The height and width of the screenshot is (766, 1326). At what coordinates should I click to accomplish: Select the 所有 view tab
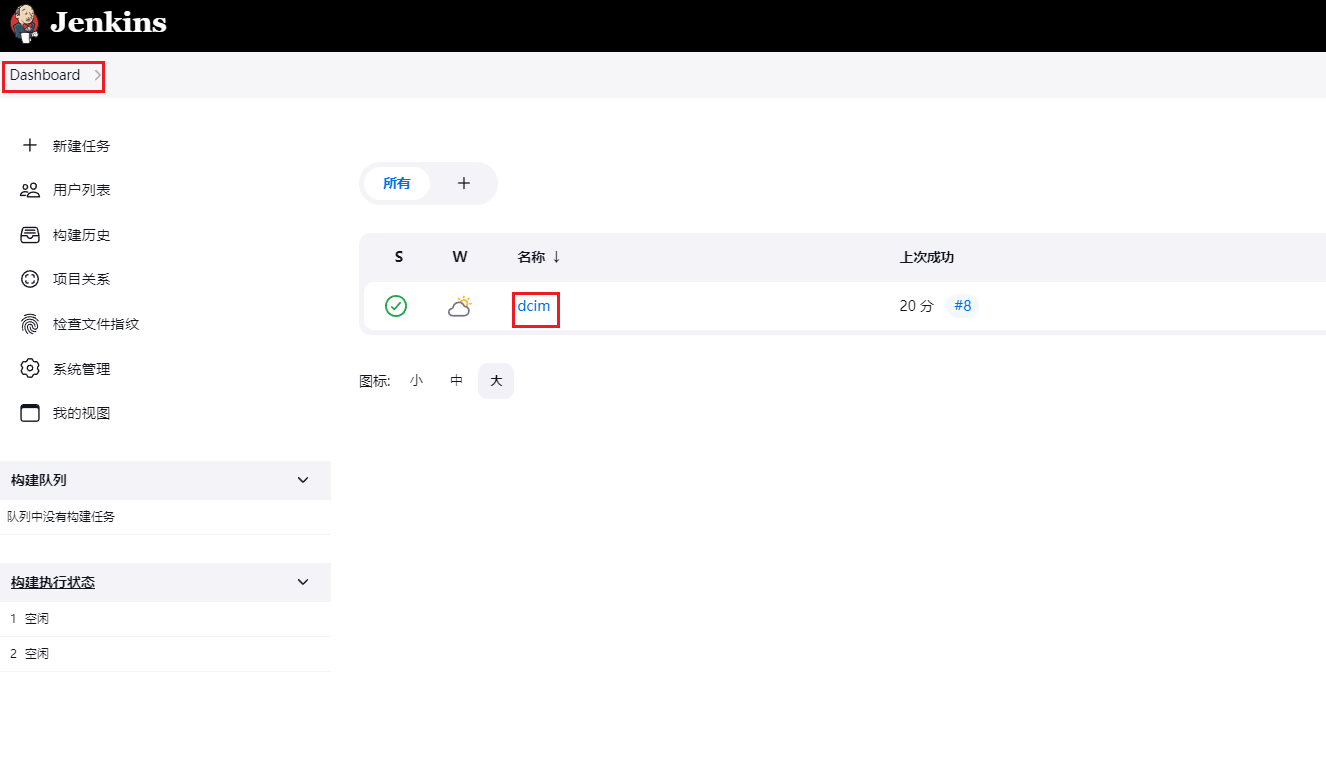click(397, 183)
